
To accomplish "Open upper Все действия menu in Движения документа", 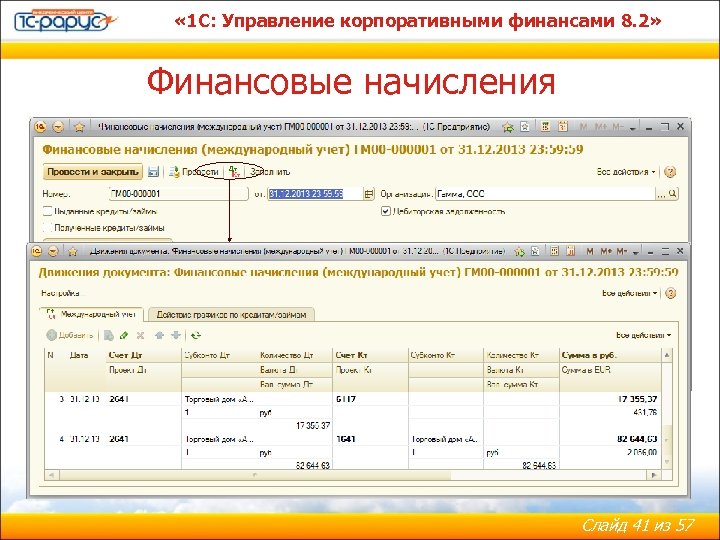I will click(630, 293).
